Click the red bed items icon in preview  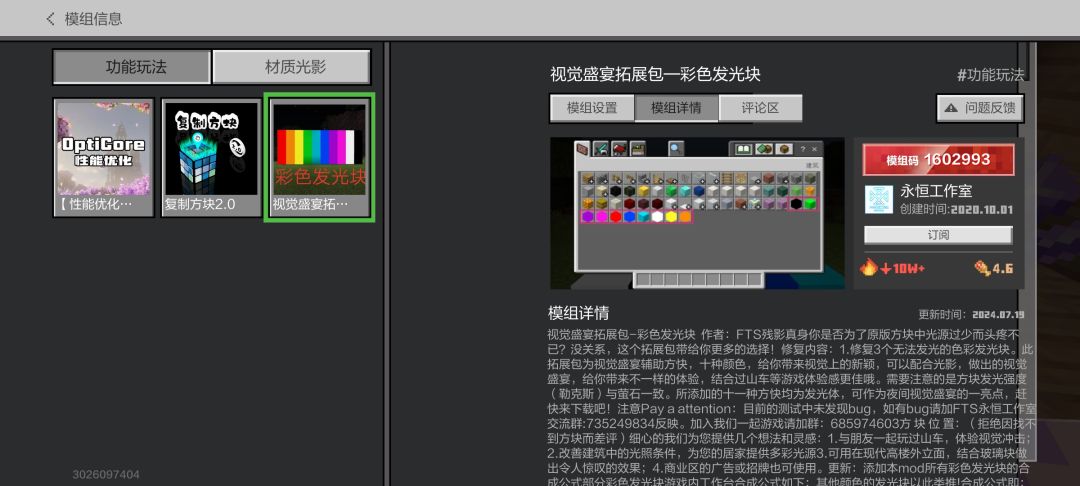pos(620,149)
